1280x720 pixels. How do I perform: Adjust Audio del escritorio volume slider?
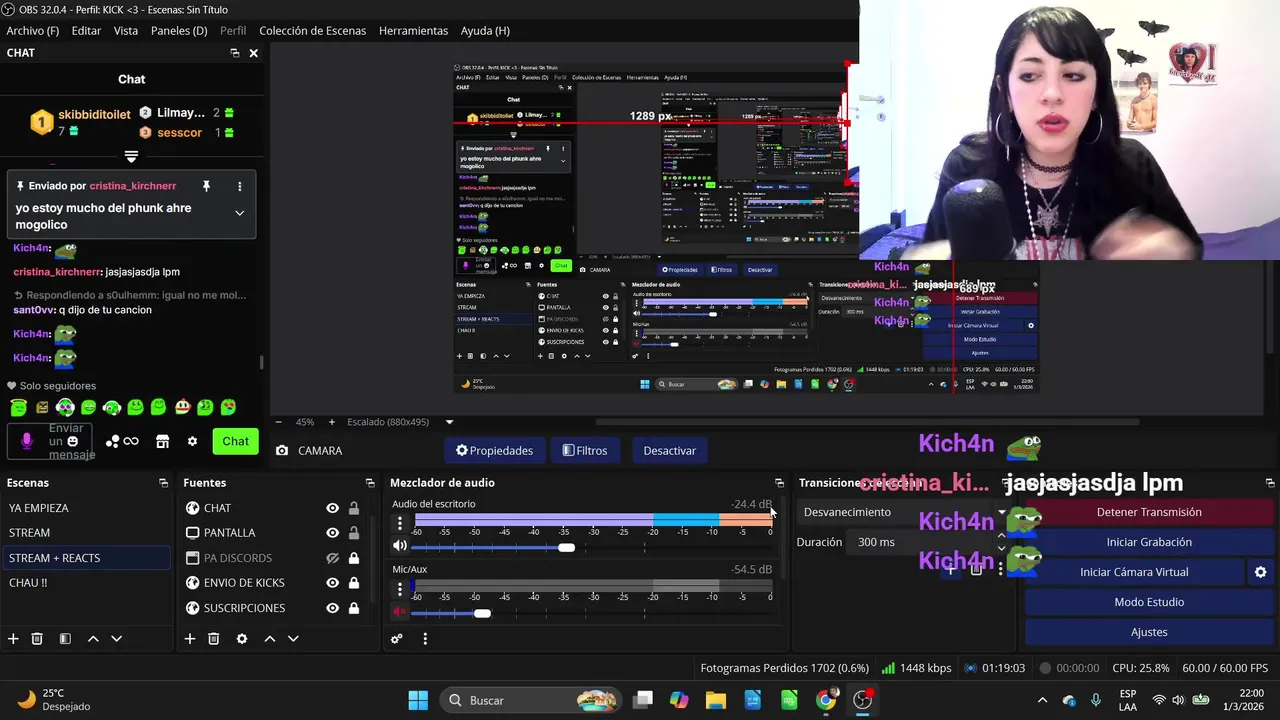pos(566,547)
